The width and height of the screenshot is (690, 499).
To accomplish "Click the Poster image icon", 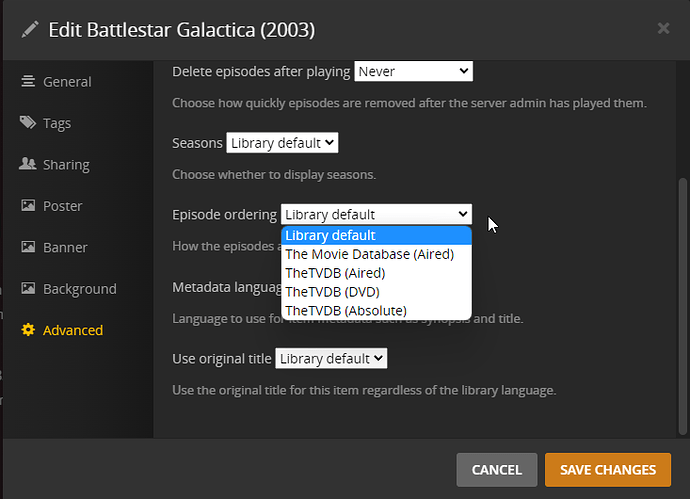I will point(28,205).
